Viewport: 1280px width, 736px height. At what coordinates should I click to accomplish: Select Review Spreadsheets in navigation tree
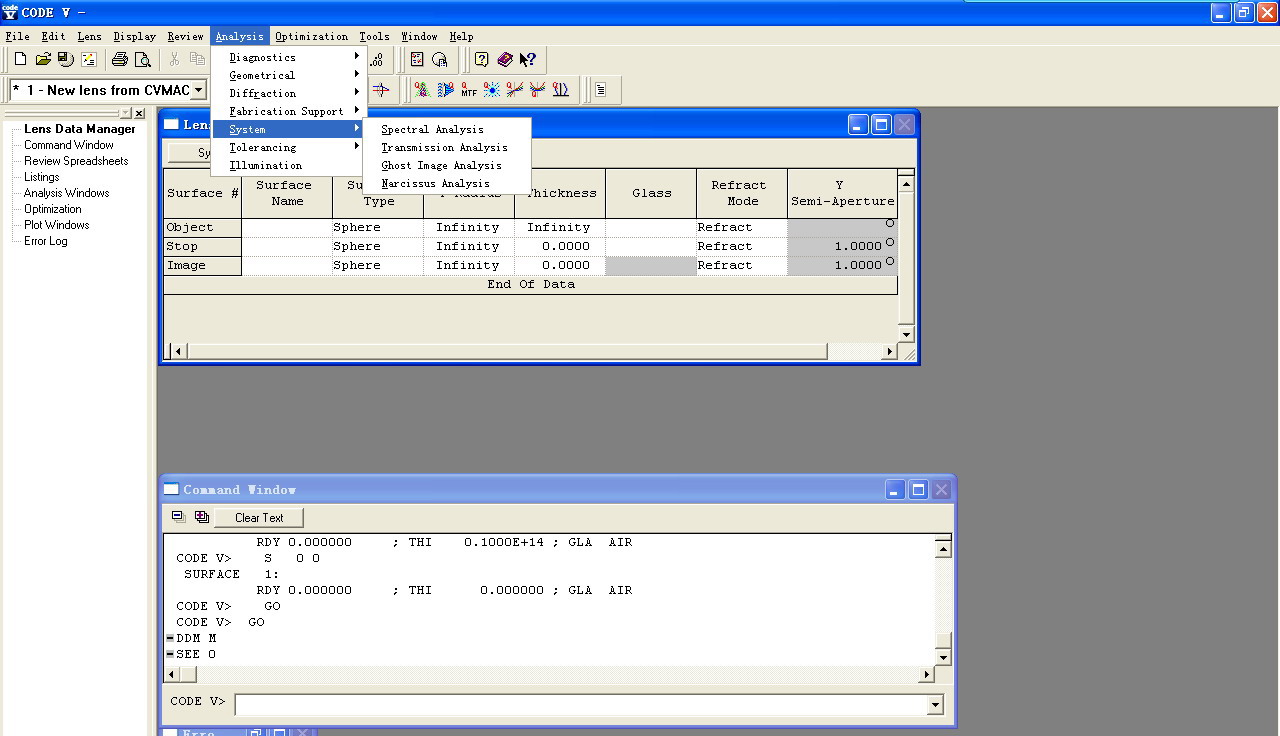coord(76,161)
